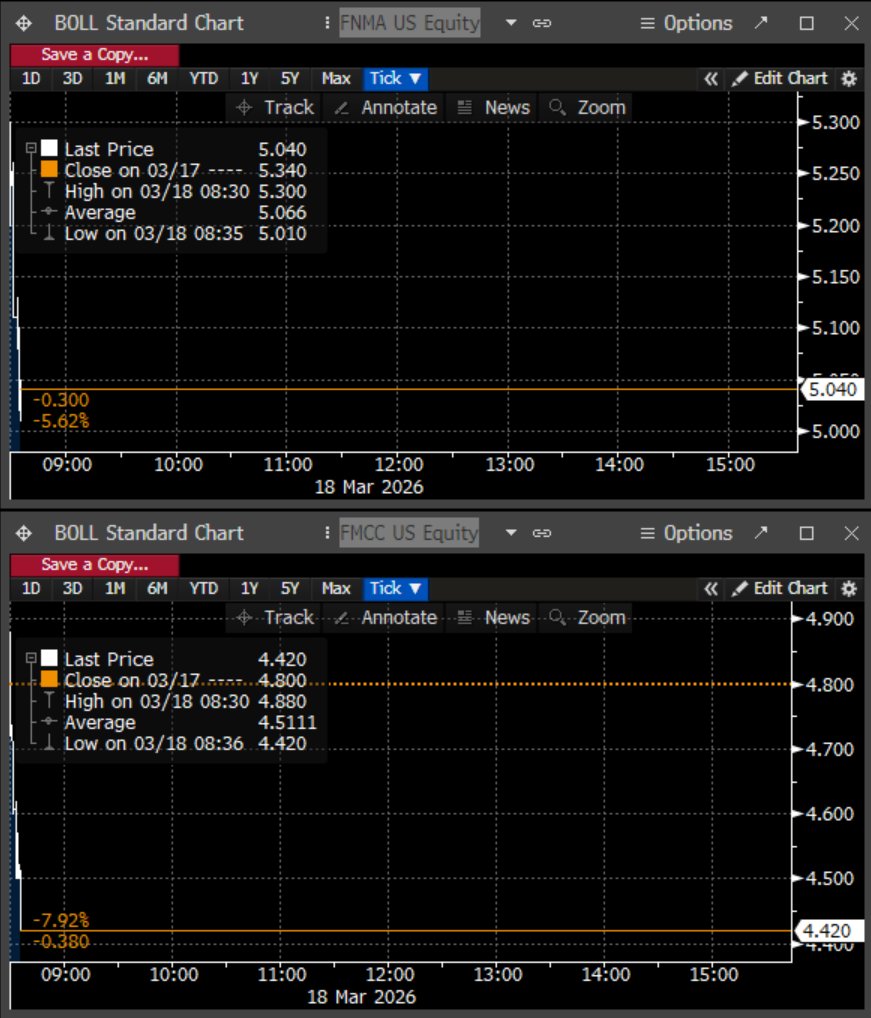Select the YTD tab on FMCC chart
The width and height of the screenshot is (871, 1018).
click(x=202, y=589)
